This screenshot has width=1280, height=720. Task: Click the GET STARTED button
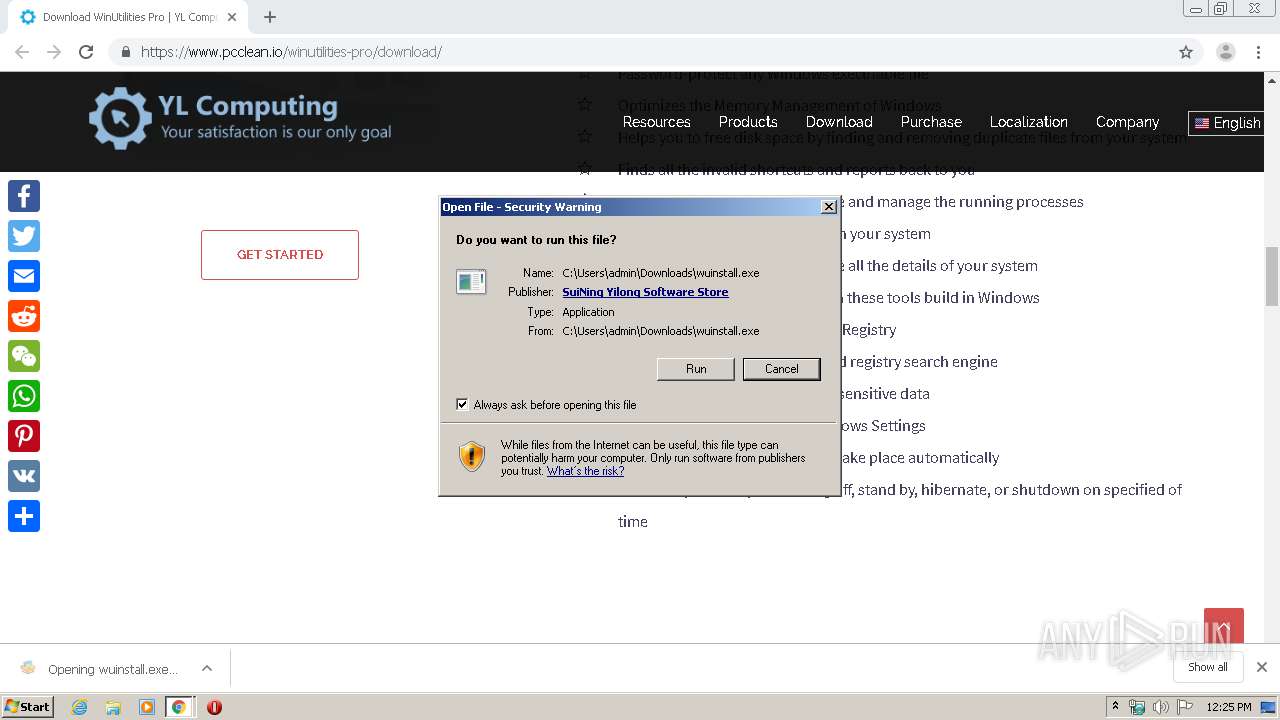[x=280, y=255]
